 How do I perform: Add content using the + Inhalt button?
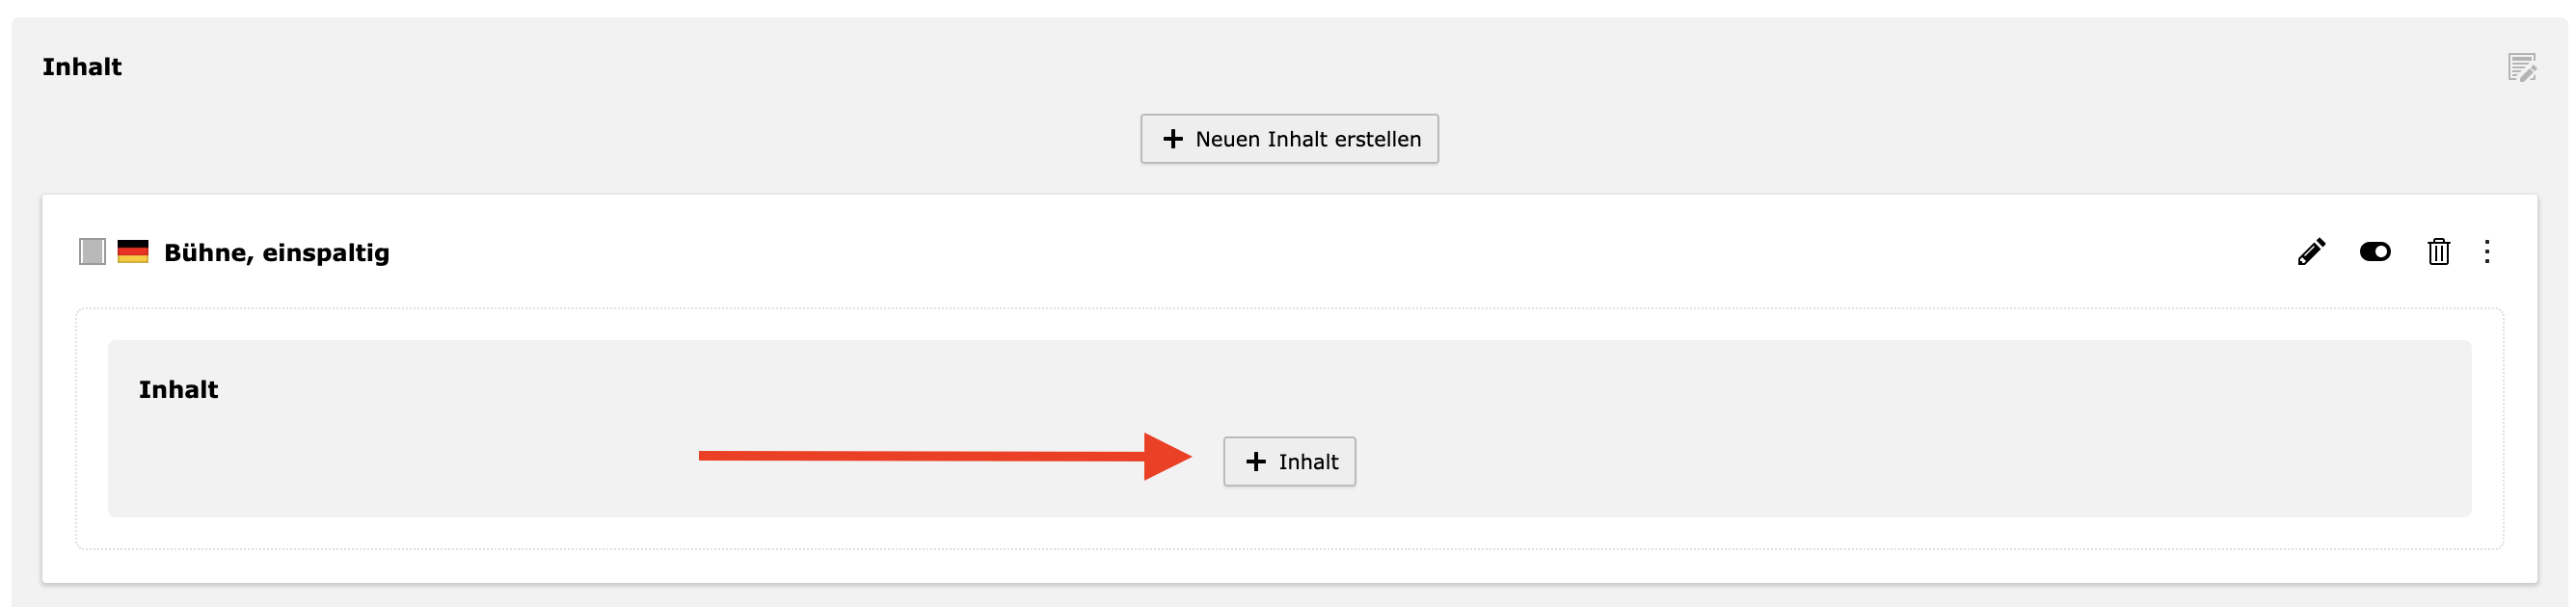(1289, 461)
